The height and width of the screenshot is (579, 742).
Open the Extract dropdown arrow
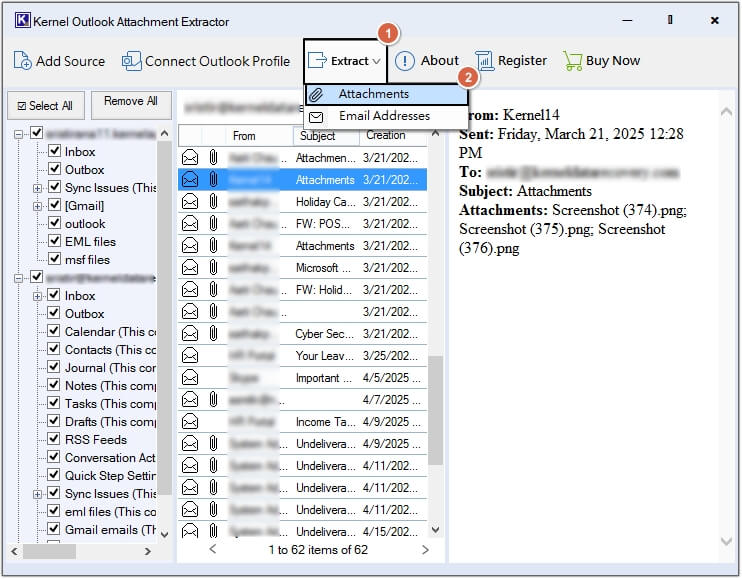376,61
